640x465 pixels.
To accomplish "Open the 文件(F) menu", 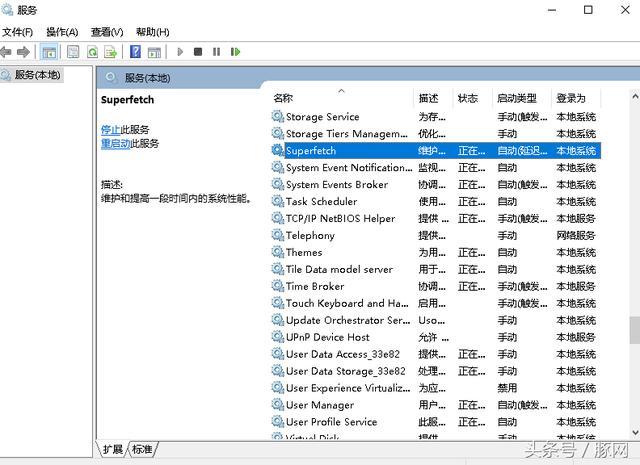I will pyautogui.click(x=17, y=32).
